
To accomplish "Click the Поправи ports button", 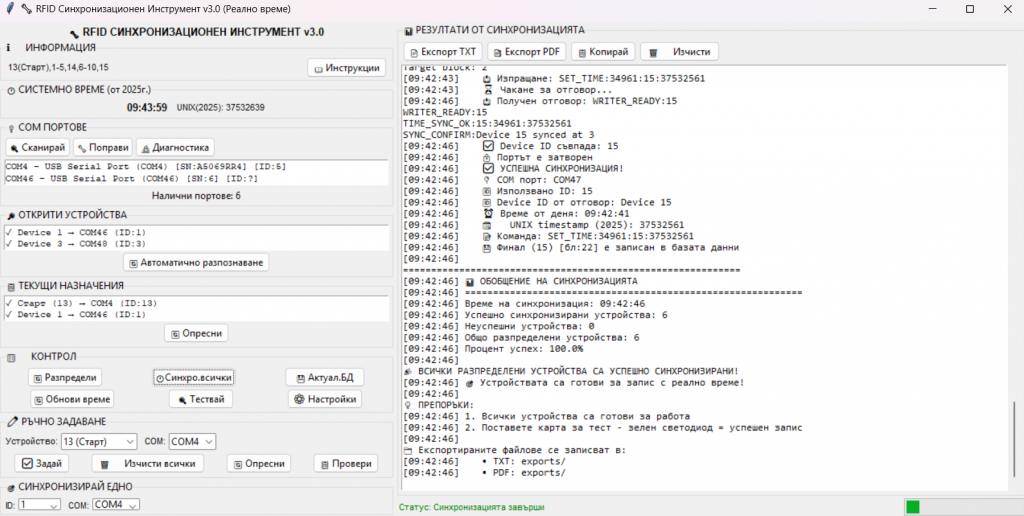I will [103, 147].
